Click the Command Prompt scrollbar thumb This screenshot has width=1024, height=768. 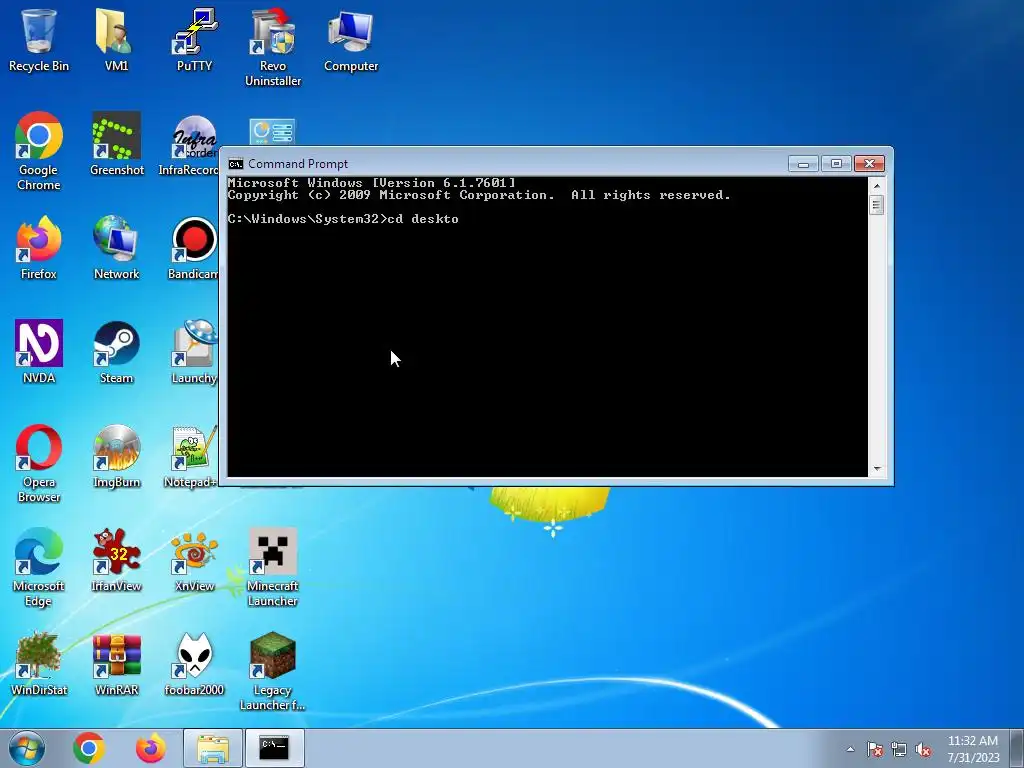[x=876, y=205]
